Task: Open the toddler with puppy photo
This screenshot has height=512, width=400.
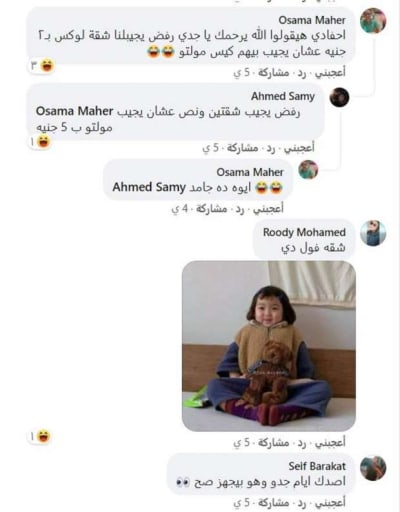Action: pyautogui.click(x=269, y=346)
